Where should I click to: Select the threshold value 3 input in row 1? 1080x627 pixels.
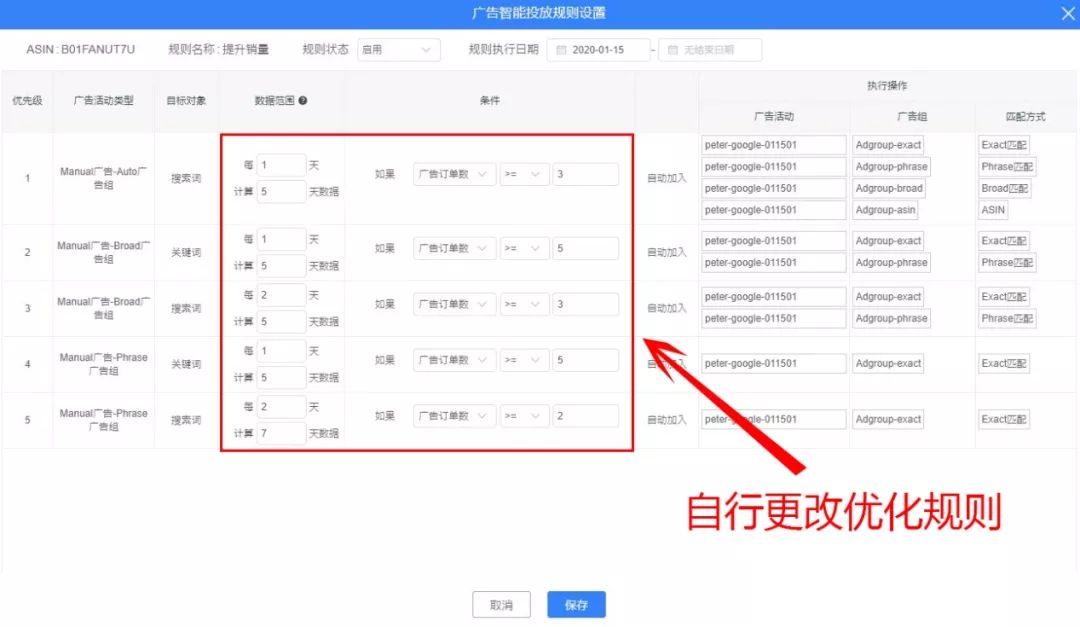[586, 174]
